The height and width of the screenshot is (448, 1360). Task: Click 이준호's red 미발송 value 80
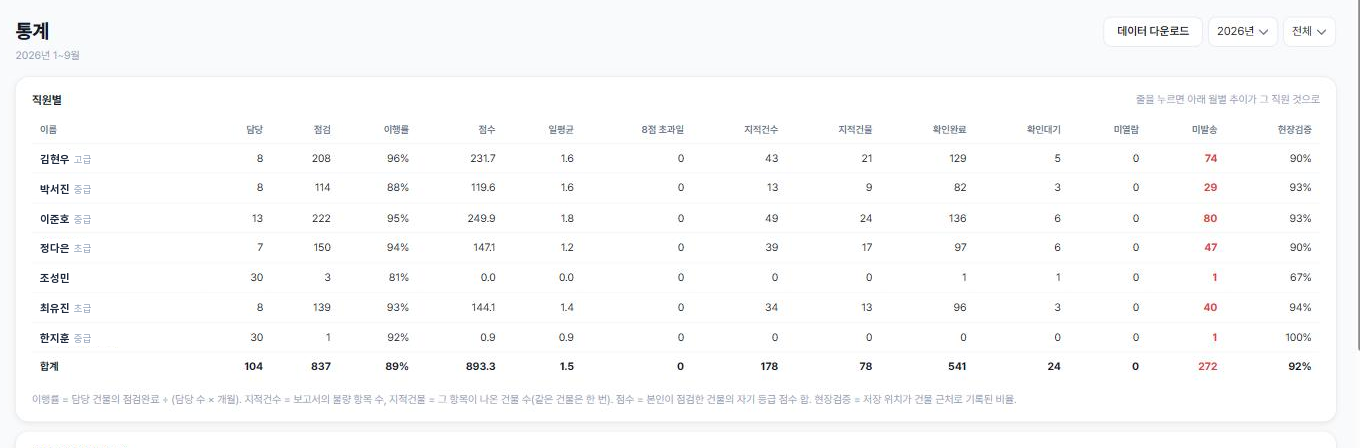[x=1210, y=219]
